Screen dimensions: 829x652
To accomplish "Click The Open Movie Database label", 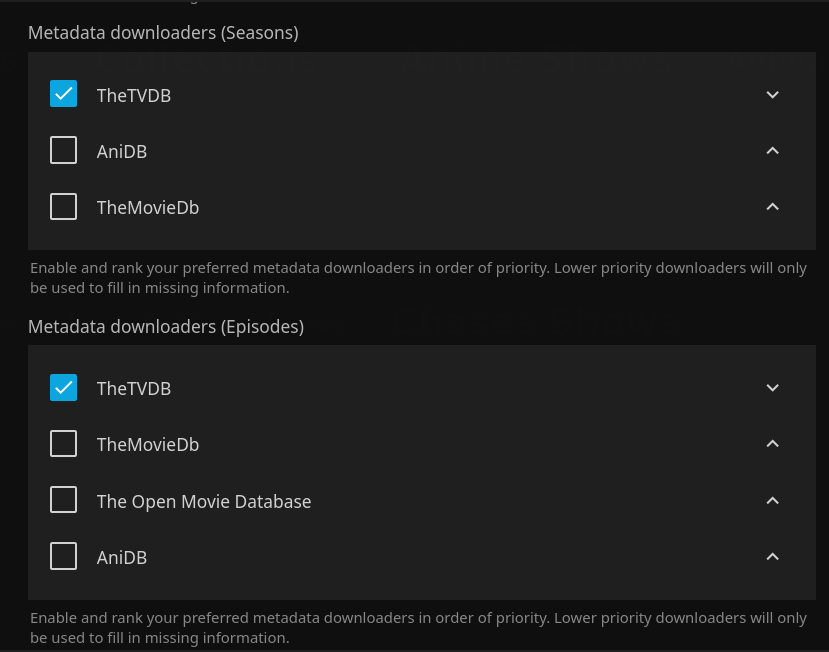I will point(204,501).
